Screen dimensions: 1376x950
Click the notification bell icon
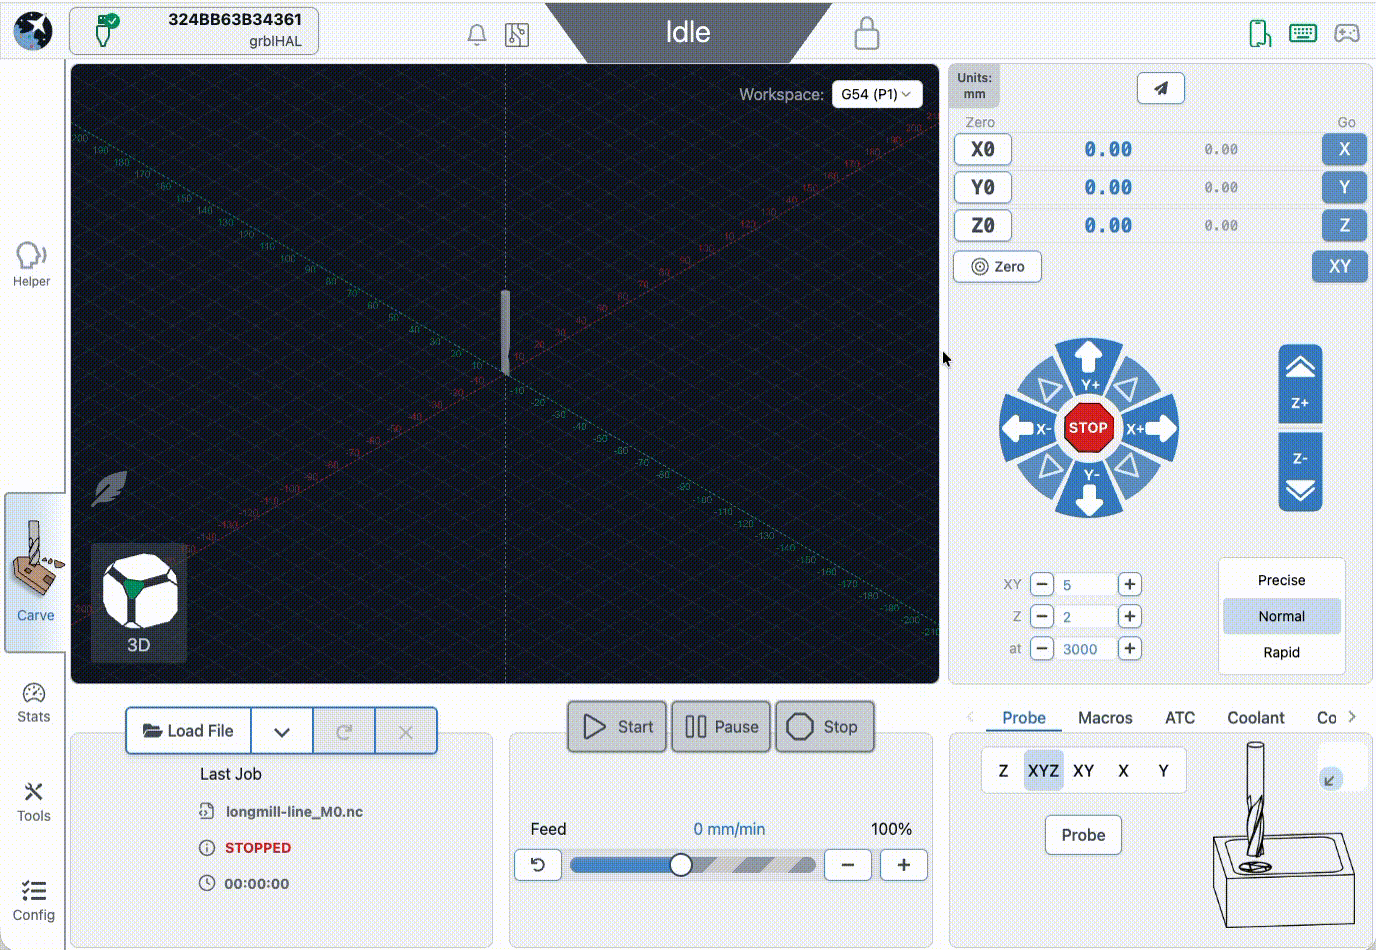pyautogui.click(x=477, y=35)
